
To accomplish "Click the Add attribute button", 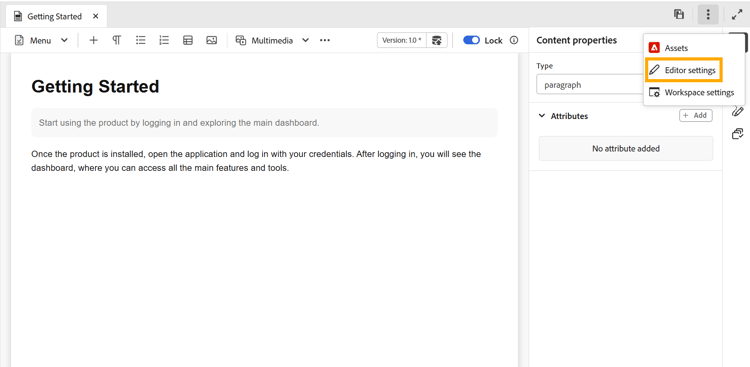I will point(695,115).
